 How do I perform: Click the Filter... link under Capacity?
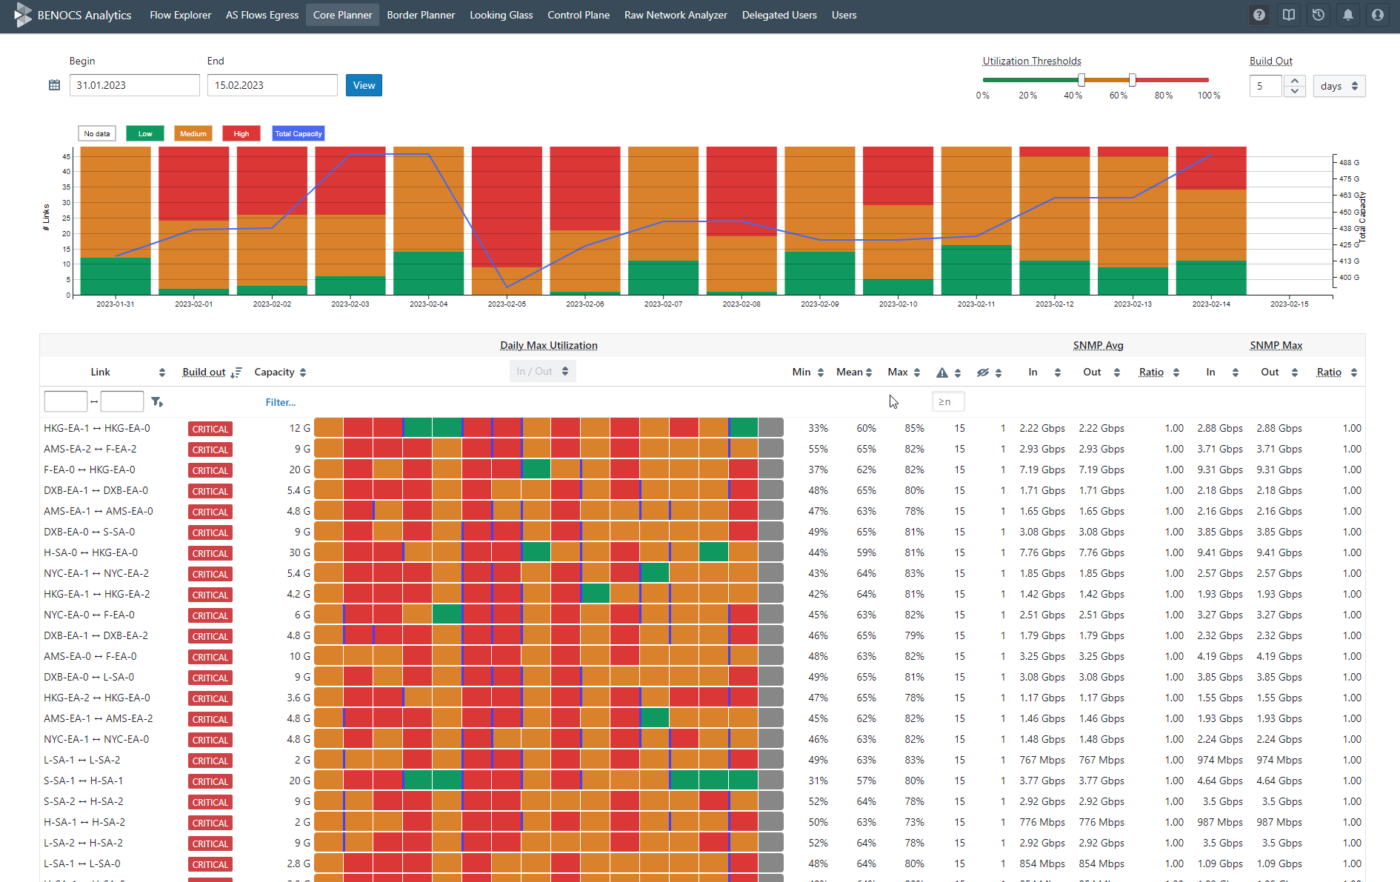click(280, 402)
